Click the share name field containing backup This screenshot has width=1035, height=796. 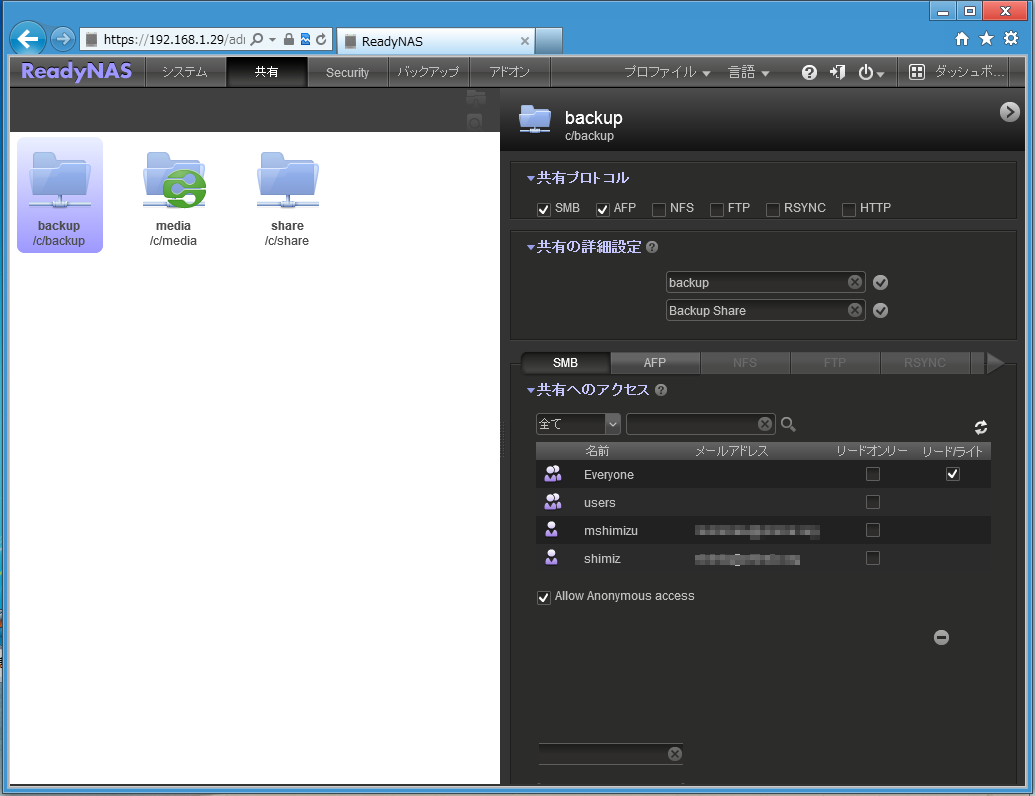756,283
